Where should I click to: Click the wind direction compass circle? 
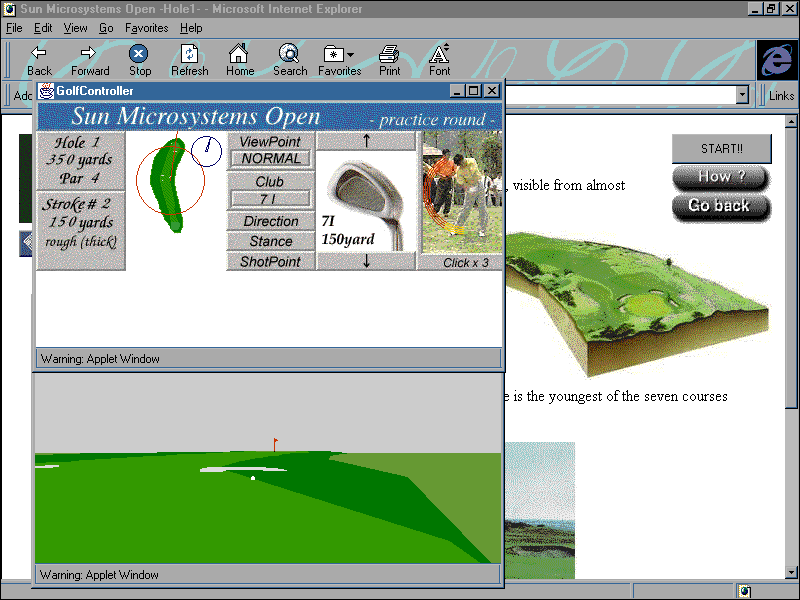pos(207,151)
